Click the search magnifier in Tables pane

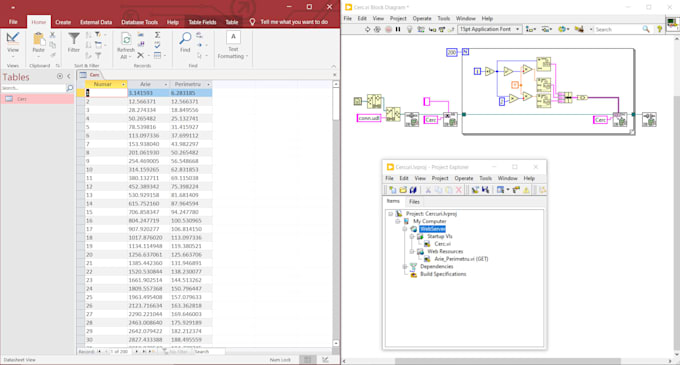click(69, 88)
